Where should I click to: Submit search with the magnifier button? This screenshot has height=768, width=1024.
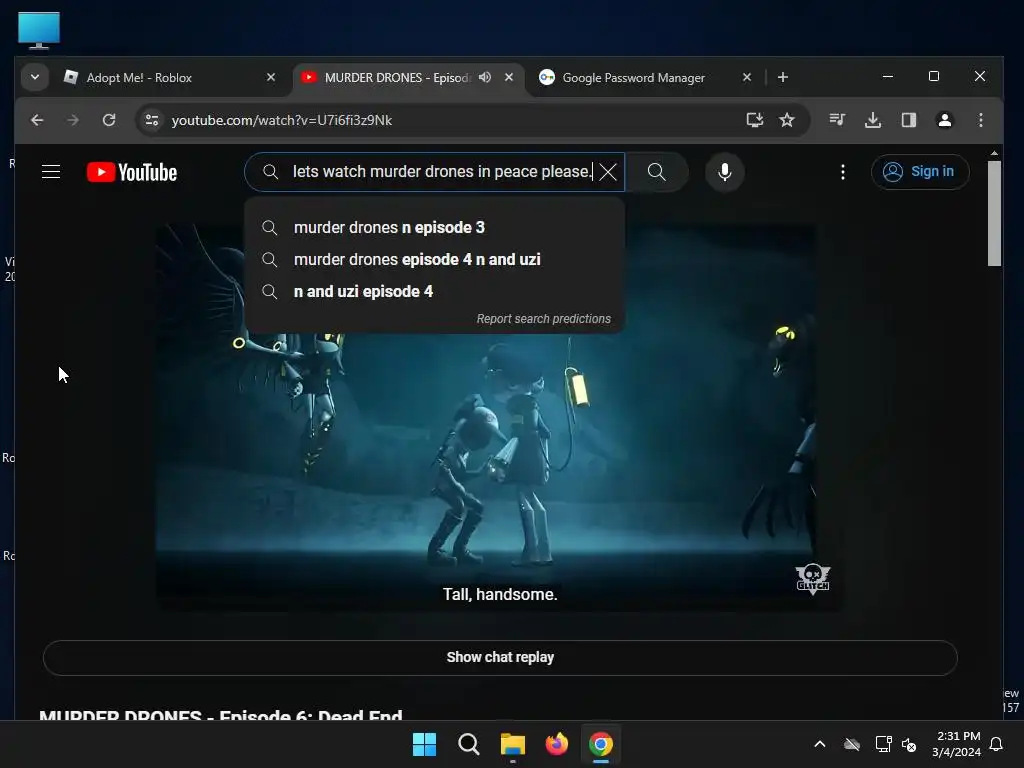[x=656, y=172]
